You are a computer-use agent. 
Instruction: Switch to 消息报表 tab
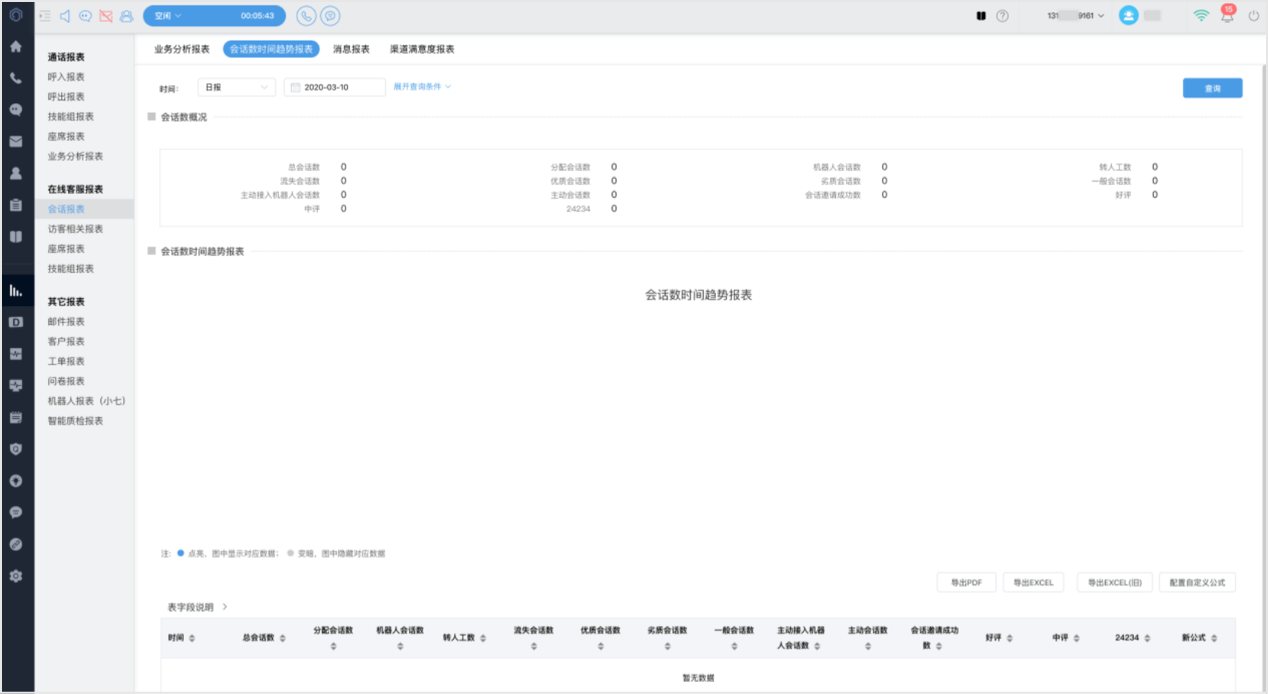tap(351, 49)
